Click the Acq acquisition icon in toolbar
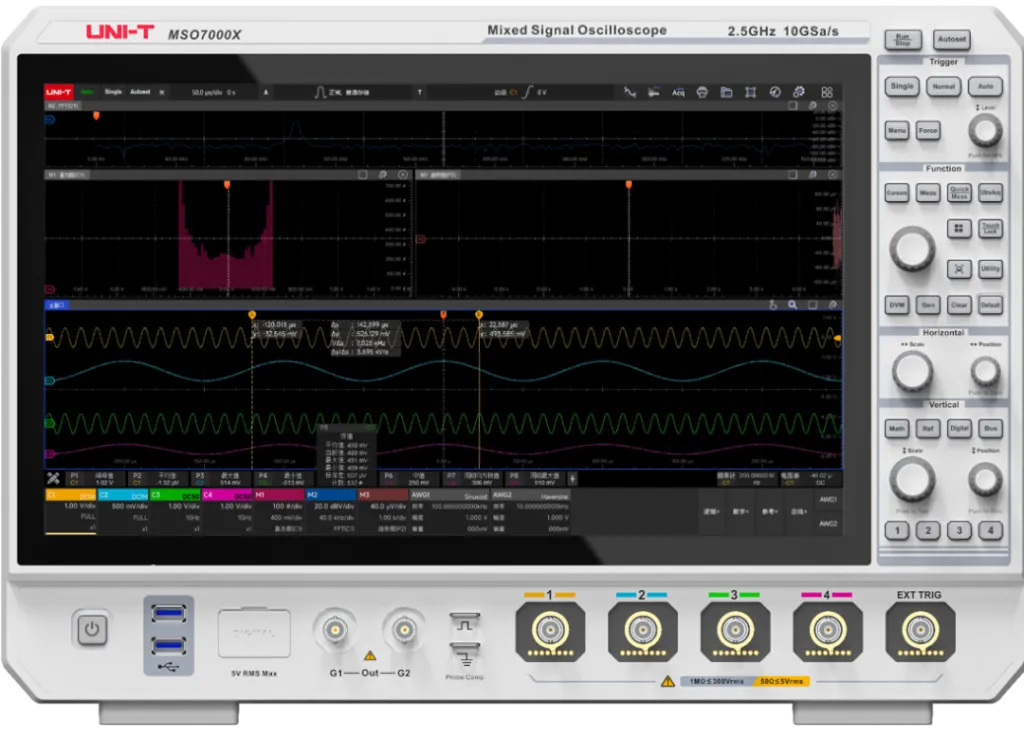This screenshot has width=1024, height=738. click(677, 92)
